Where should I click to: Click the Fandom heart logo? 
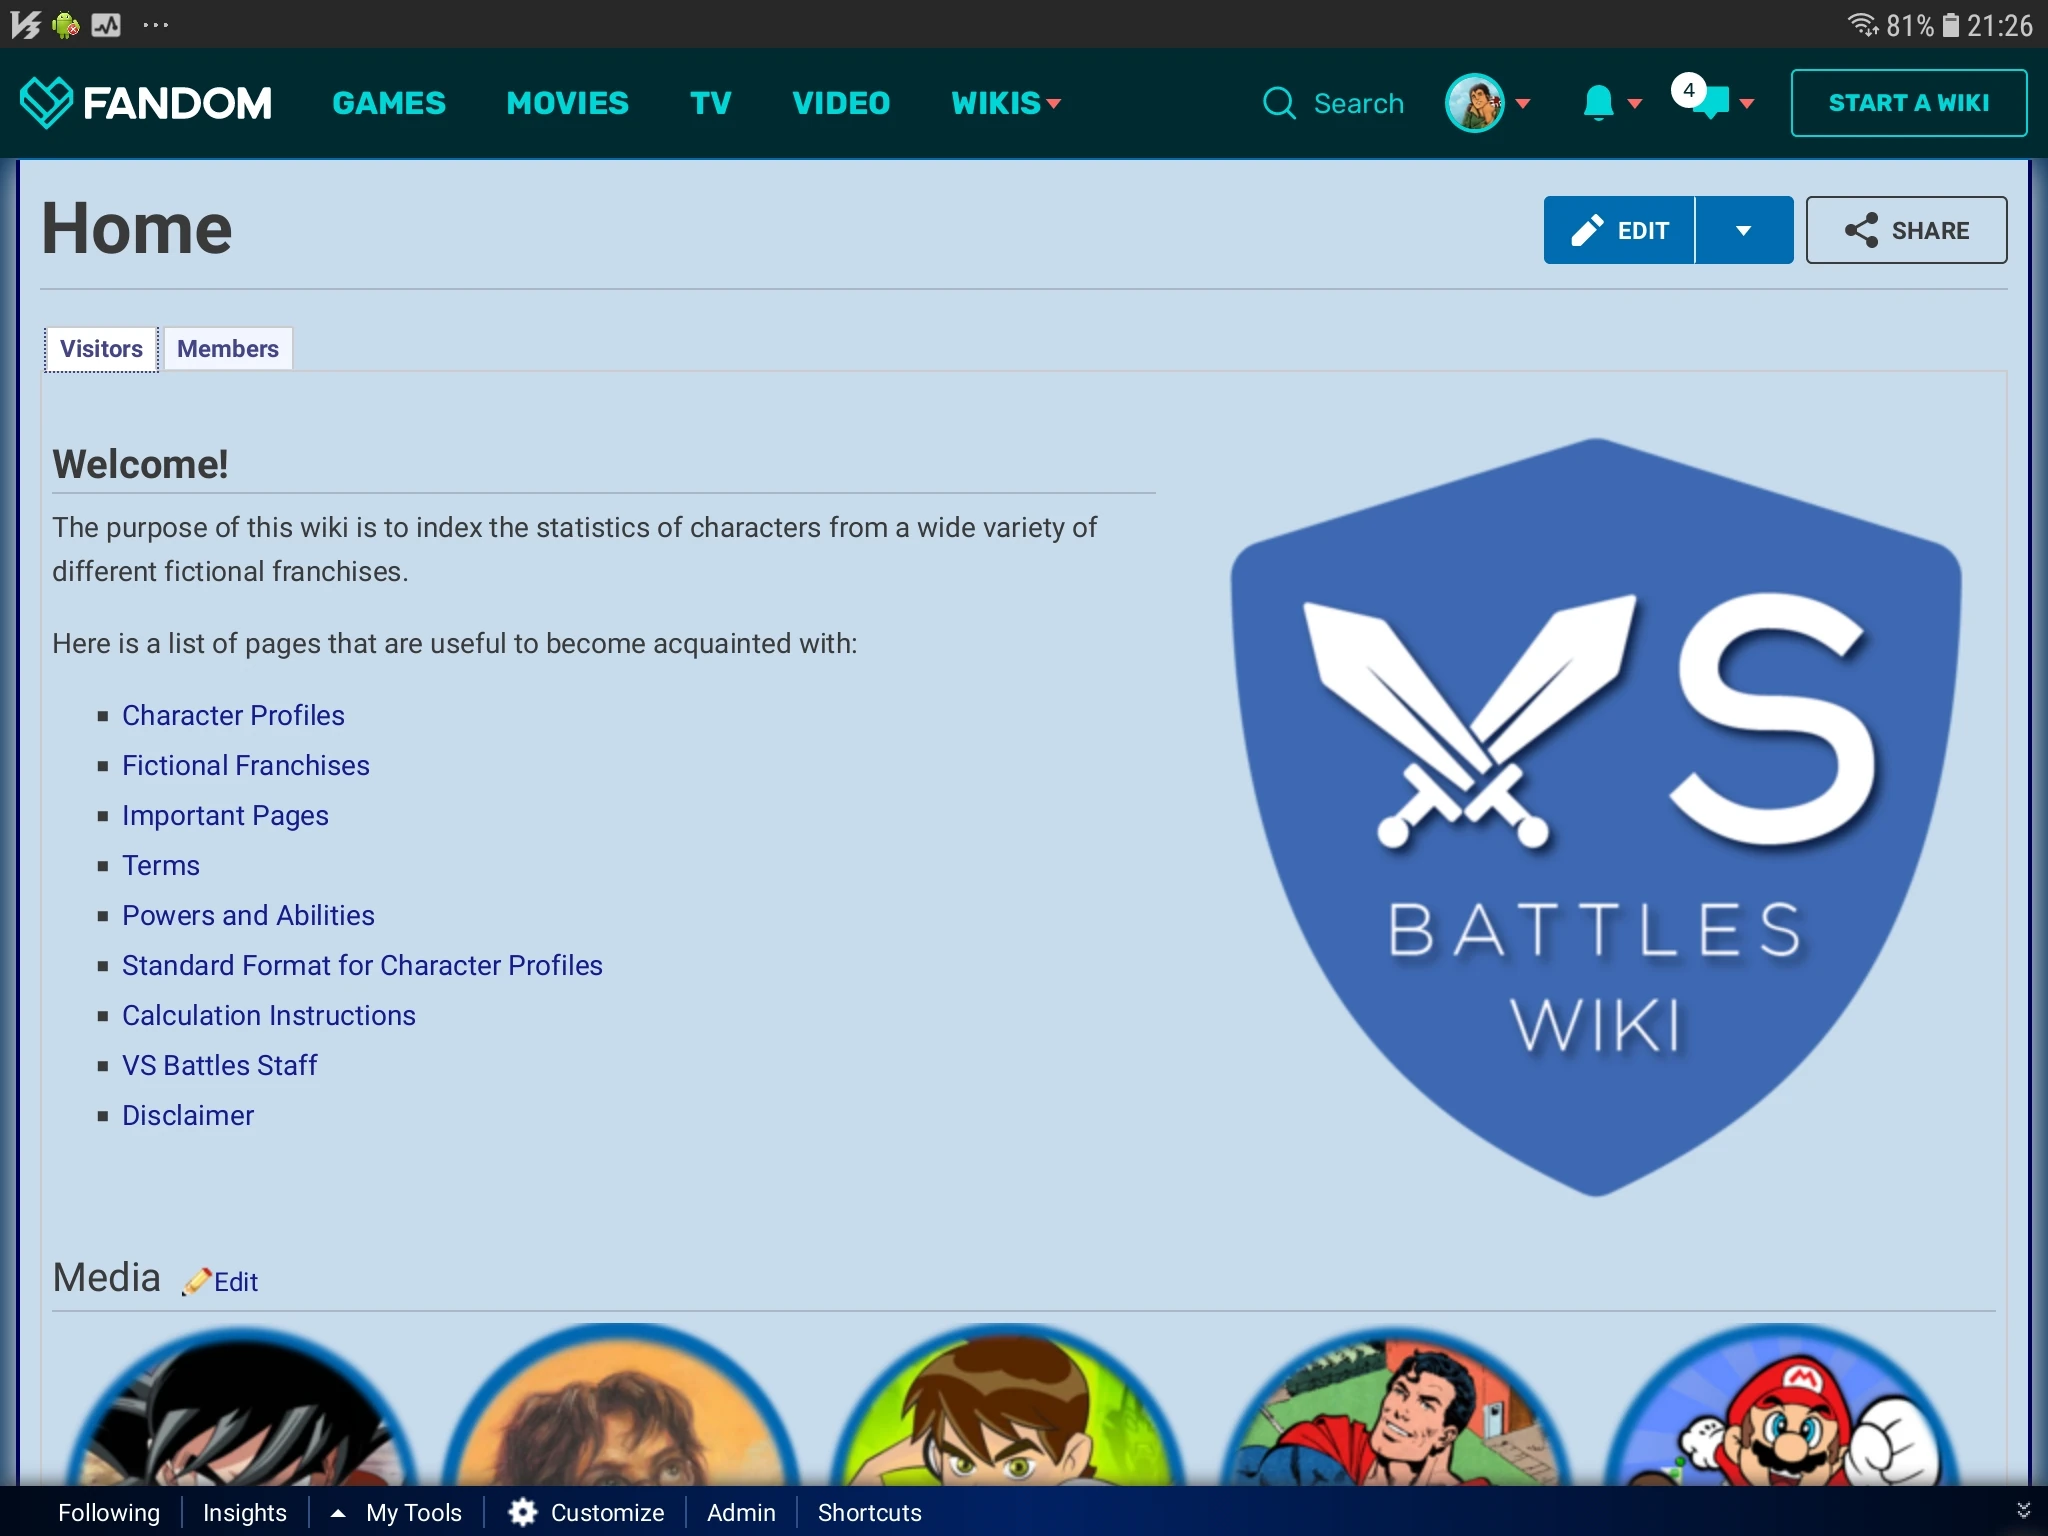tap(46, 102)
